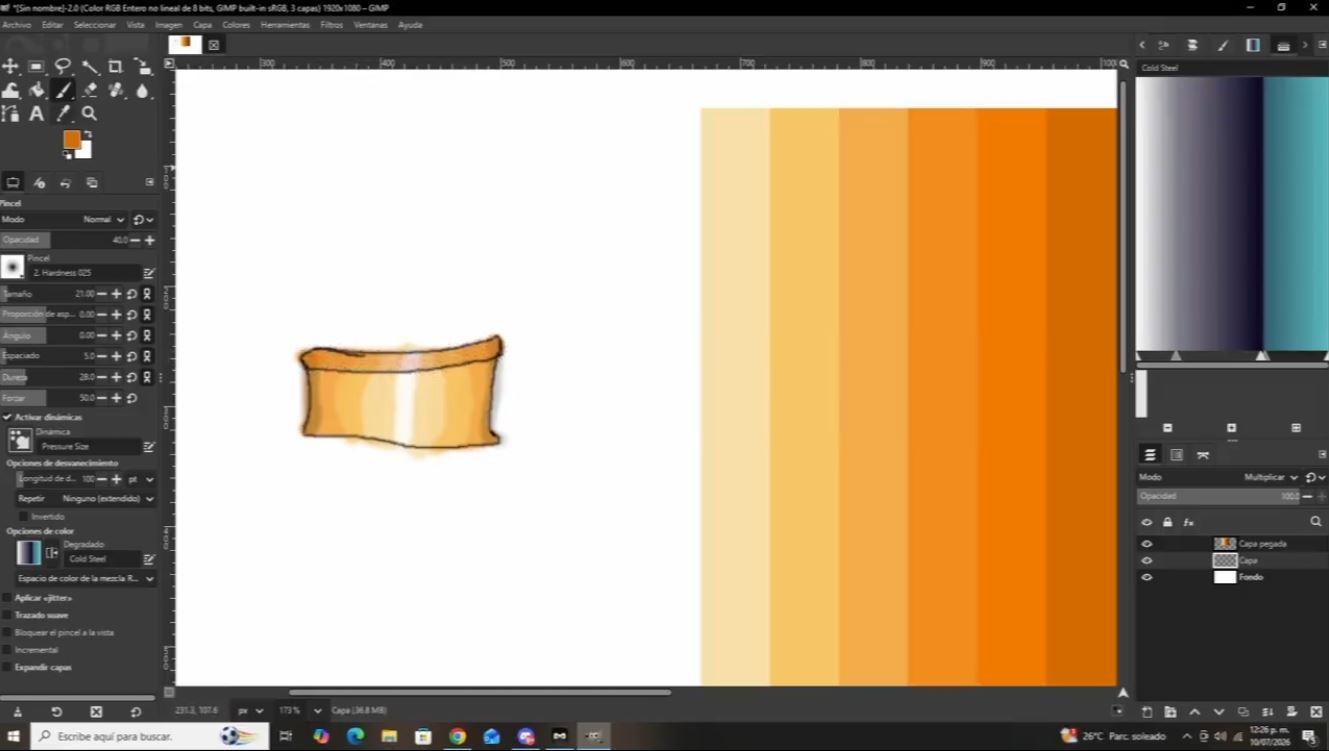Select the Fuzzy Select wand tool
1329x751 pixels.
click(x=90, y=66)
